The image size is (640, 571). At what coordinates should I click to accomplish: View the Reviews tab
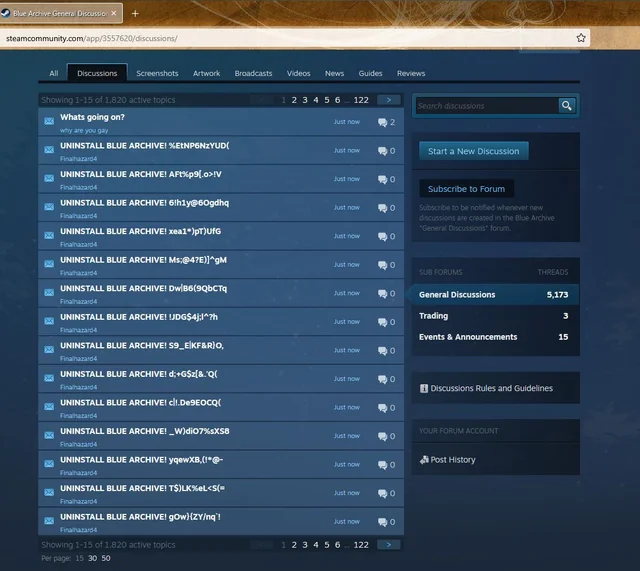point(411,73)
